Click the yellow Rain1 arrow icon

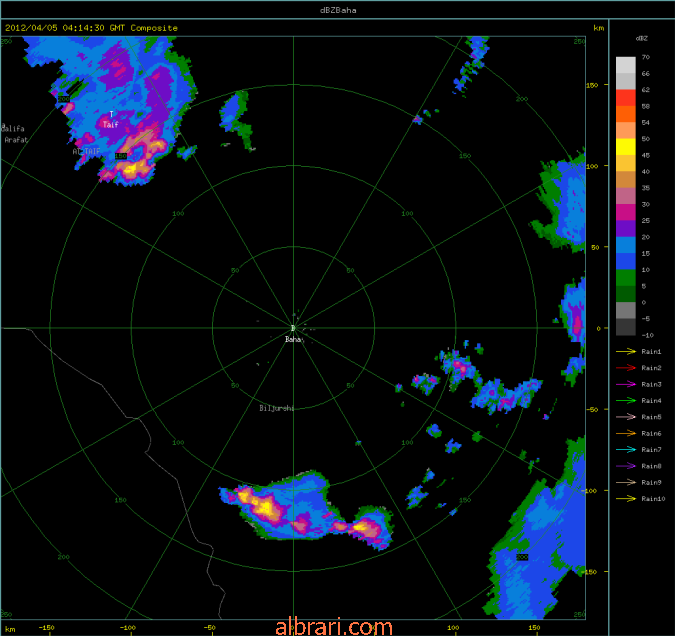[x=626, y=351]
